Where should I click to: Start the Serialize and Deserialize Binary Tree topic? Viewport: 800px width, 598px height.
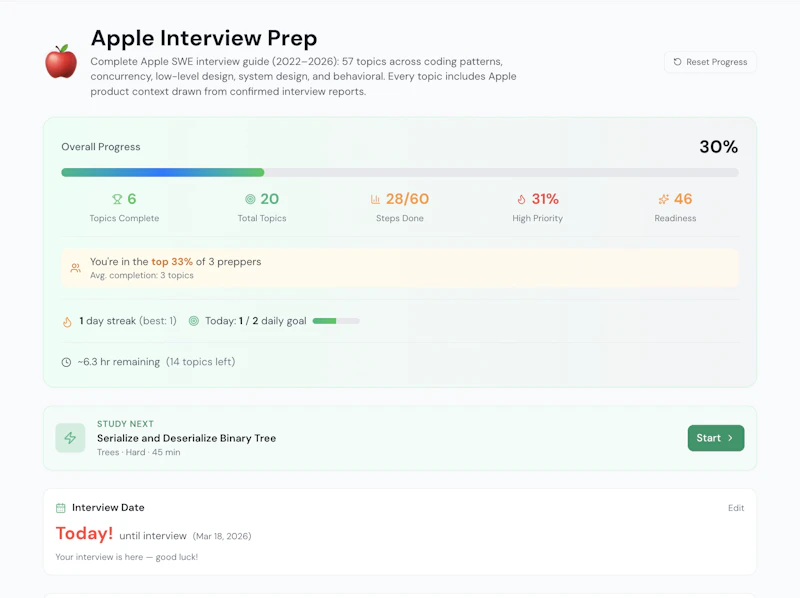716,438
